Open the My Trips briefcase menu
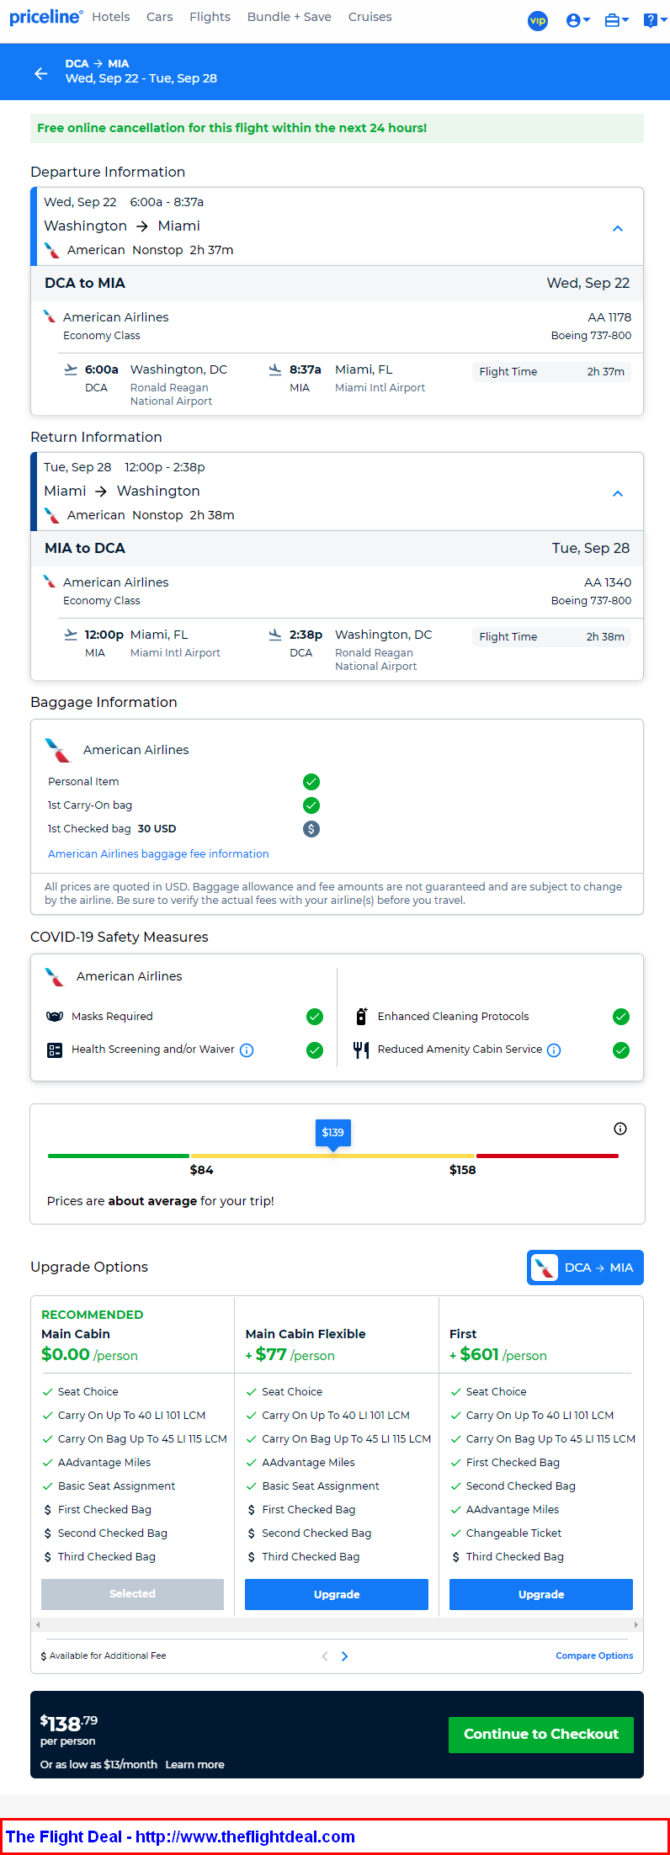670x1855 pixels. pos(616,20)
